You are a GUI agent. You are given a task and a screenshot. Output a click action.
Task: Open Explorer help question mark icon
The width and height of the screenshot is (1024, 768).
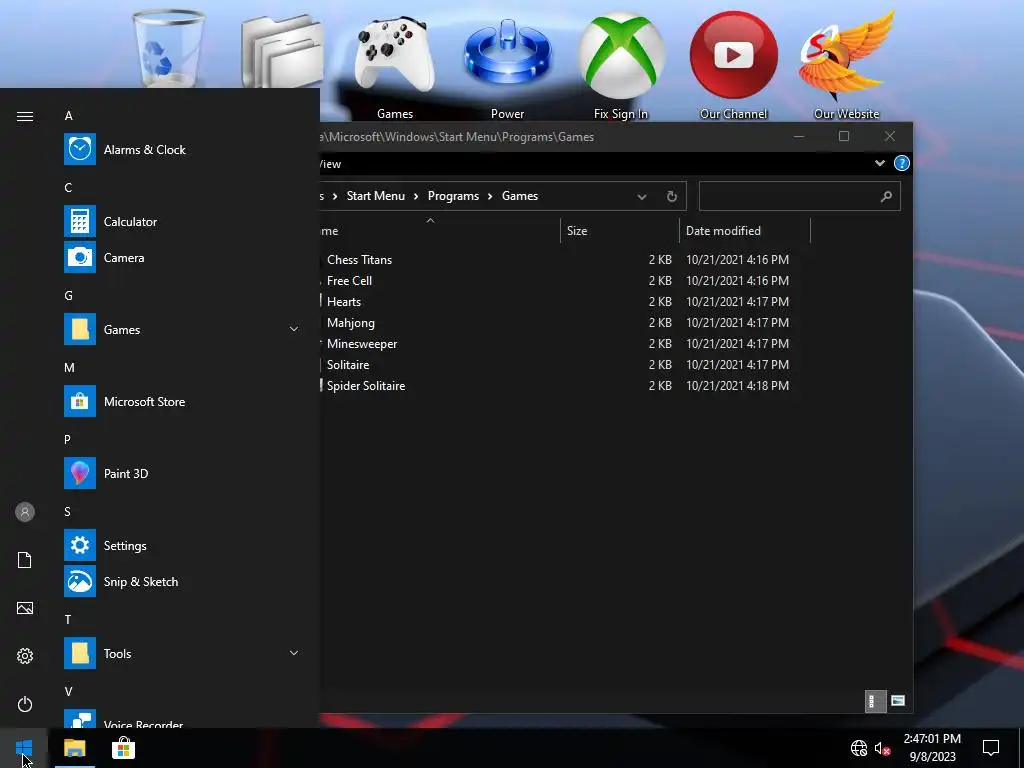coord(901,163)
